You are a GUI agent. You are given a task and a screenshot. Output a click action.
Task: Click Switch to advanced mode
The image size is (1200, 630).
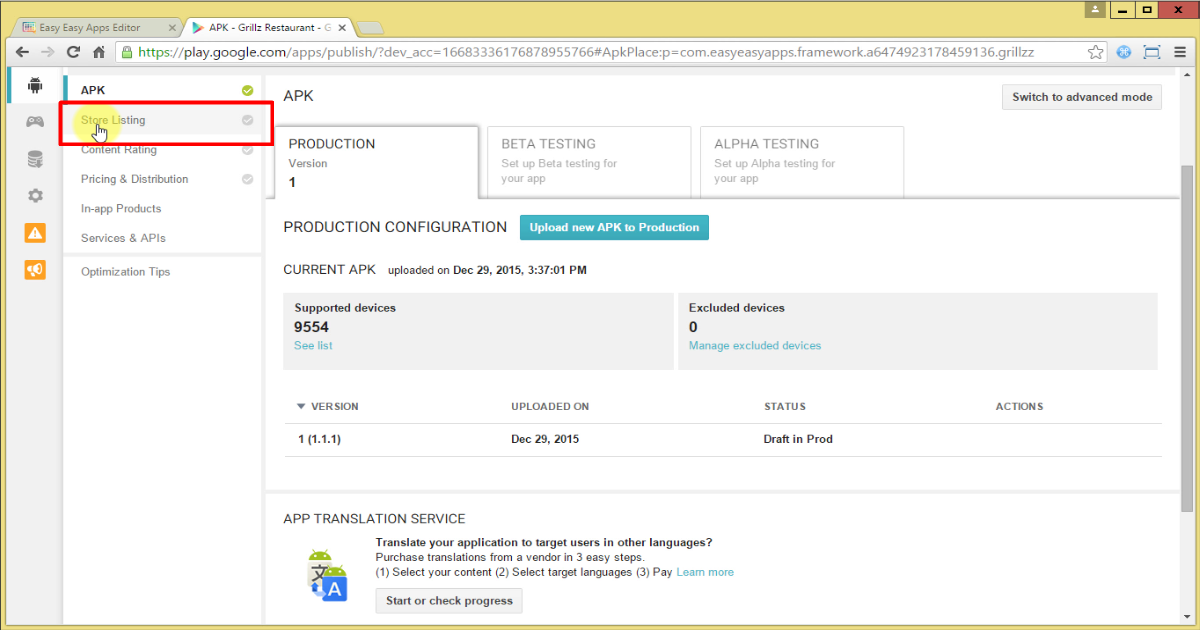point(1081,97)
